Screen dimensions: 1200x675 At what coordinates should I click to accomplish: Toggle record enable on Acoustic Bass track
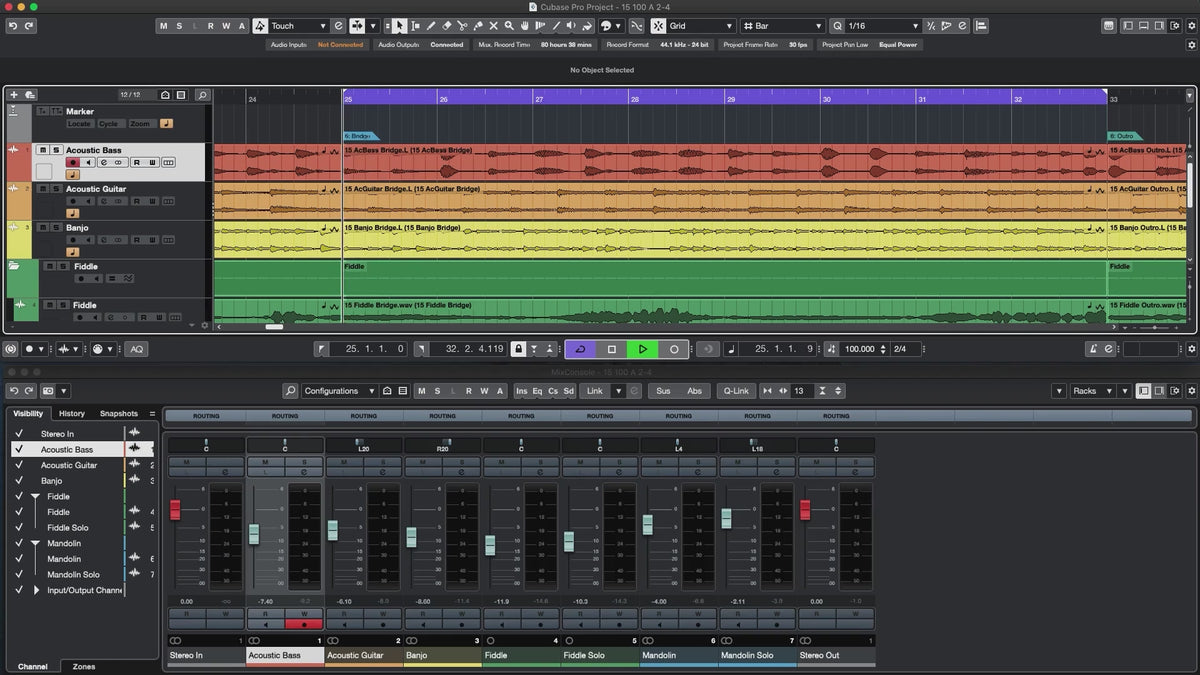pyautogui.click(x=72, y=162)
